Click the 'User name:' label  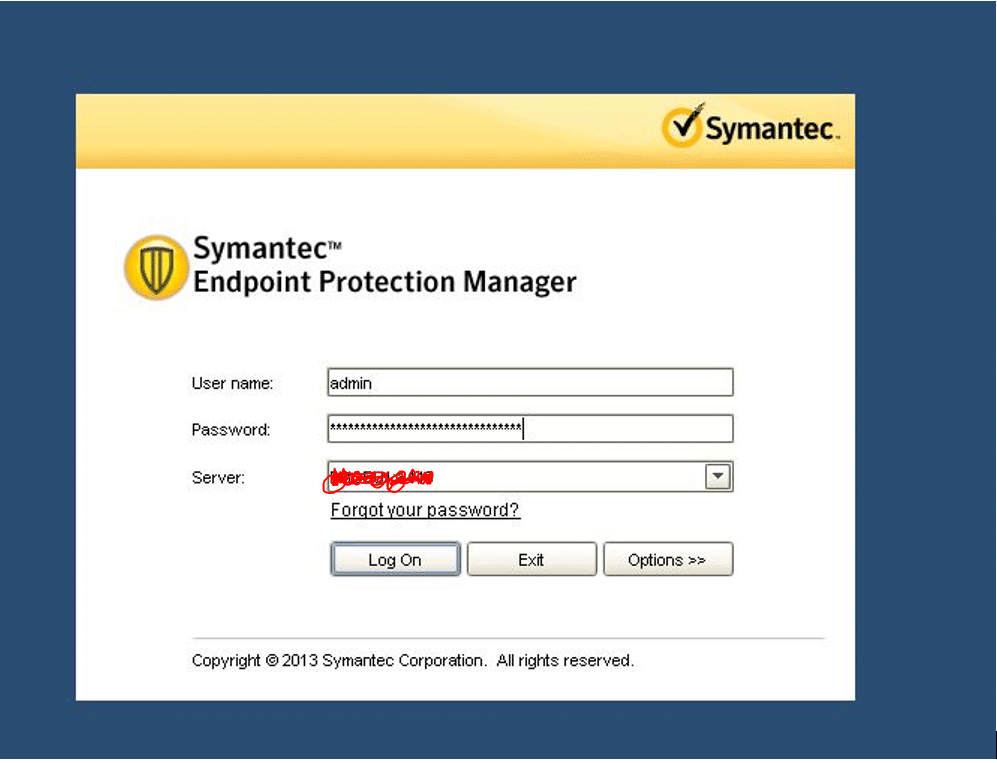(x=232, y=383)
